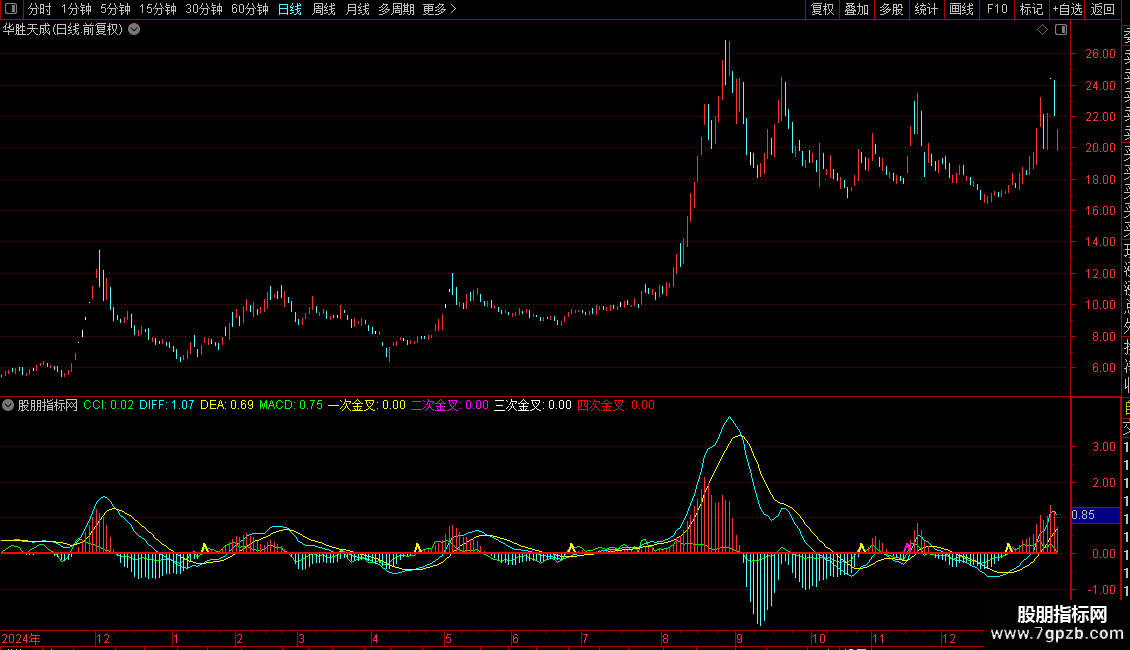Click the MACD: 0.75 indicator value
The image size is (1130, 650).
[290, 405]
